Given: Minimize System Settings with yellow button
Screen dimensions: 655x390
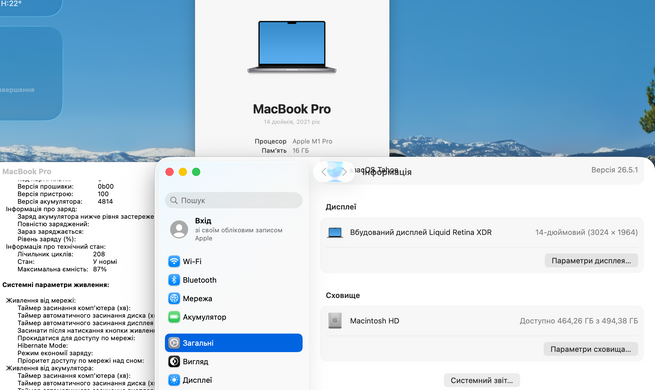Looking at the screenshot, I should point(183,172).
